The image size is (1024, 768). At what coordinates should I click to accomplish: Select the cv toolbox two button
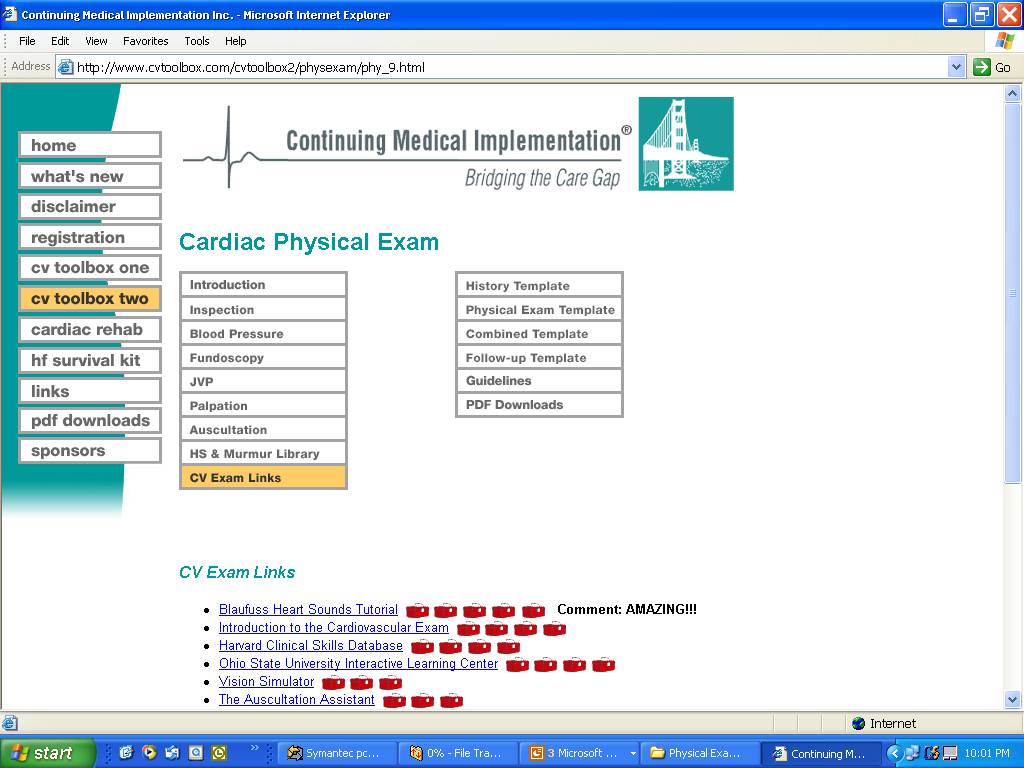pos(89,298)
